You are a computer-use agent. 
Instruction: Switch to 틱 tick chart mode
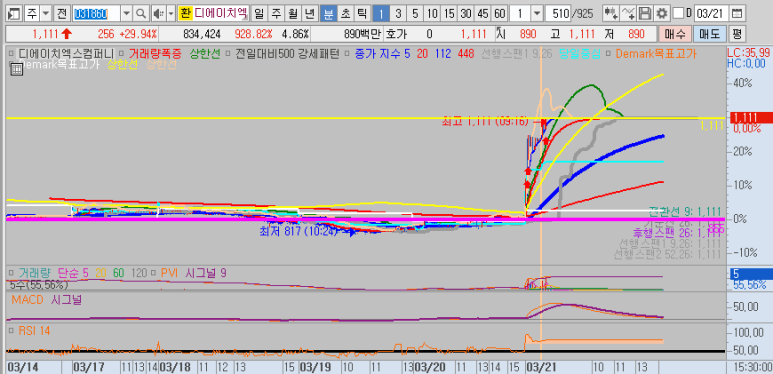[361, 13]
